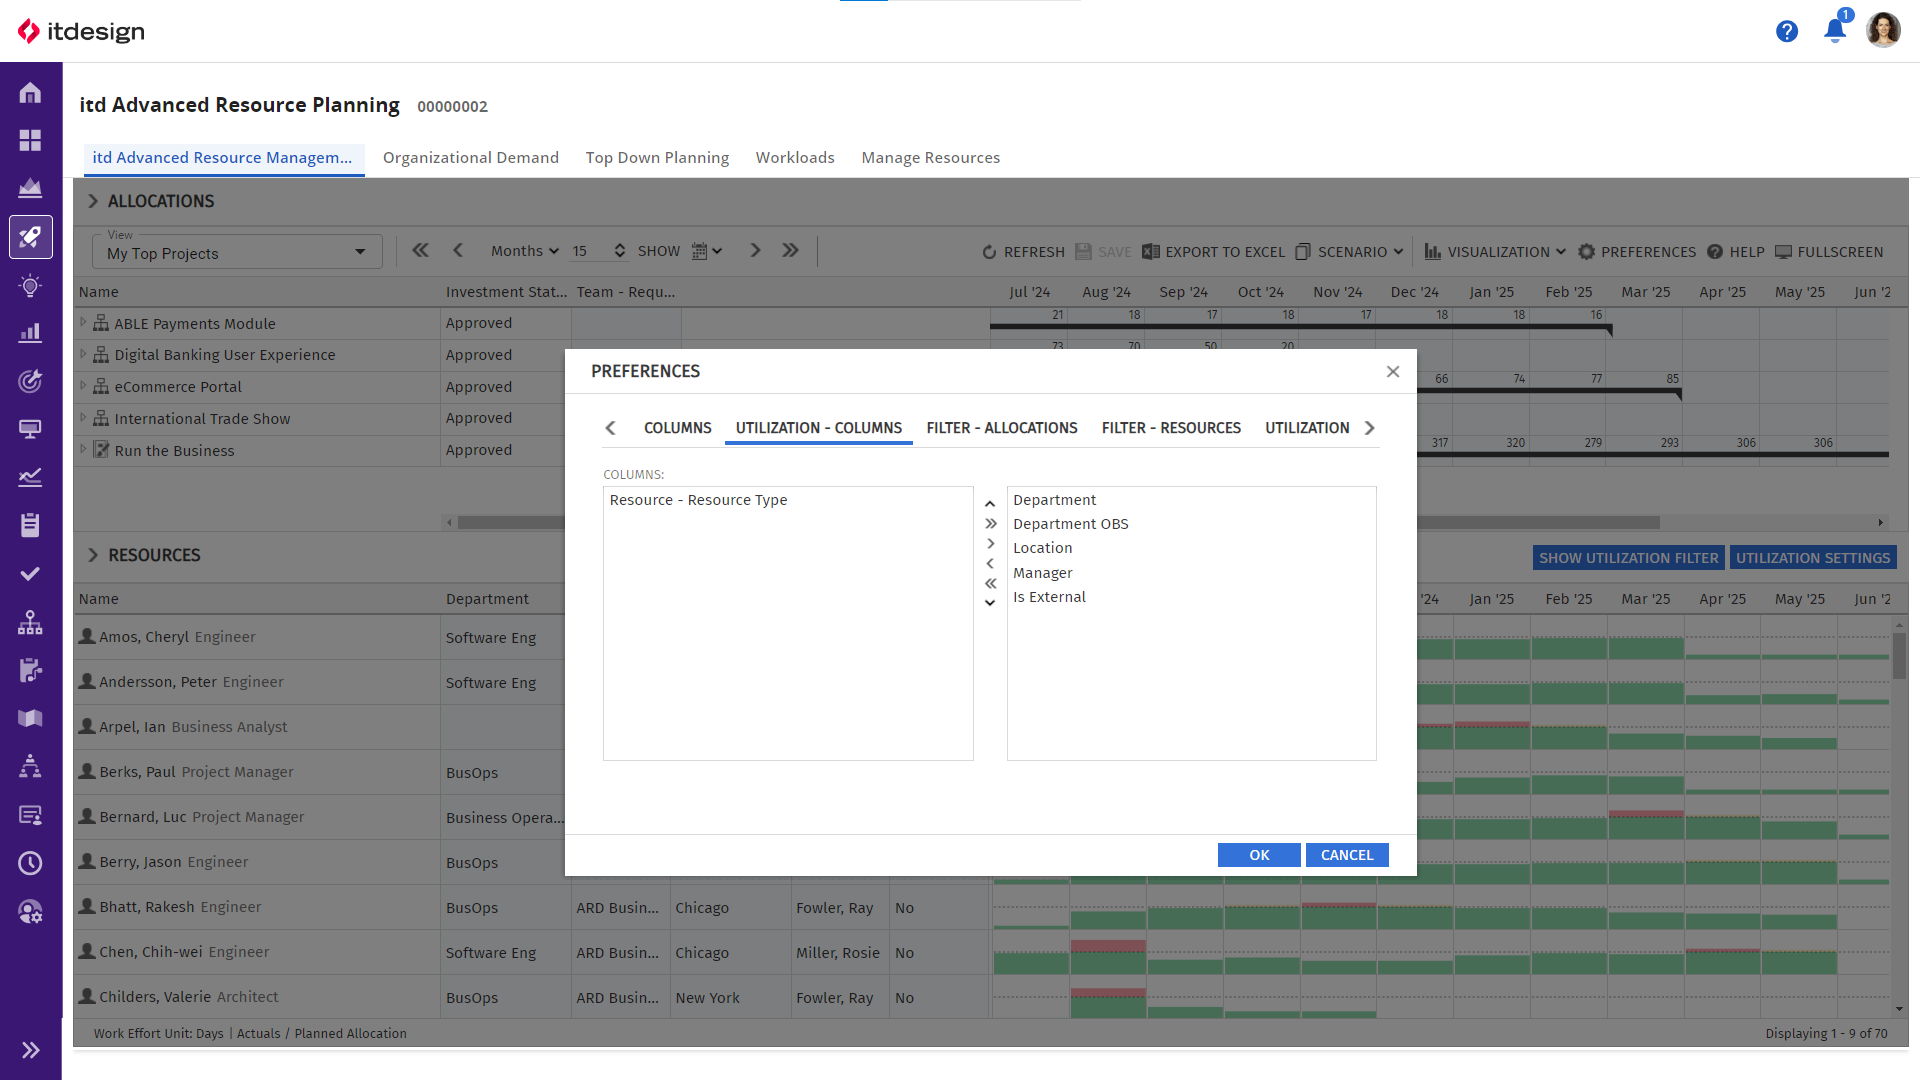This screenshot has width=1920, height=1080.
Task: Click Export to Excel
Action: (x=1213, y=252)
